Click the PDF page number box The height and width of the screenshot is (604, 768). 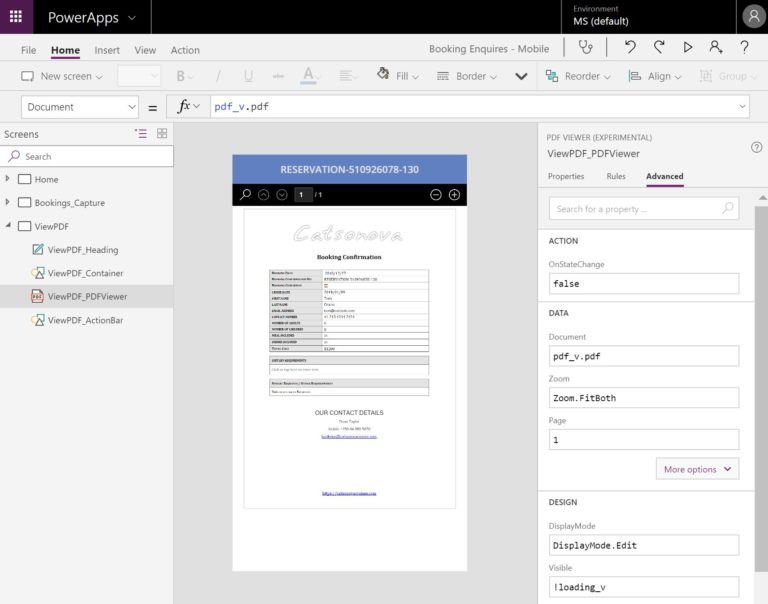coord(303,194)
